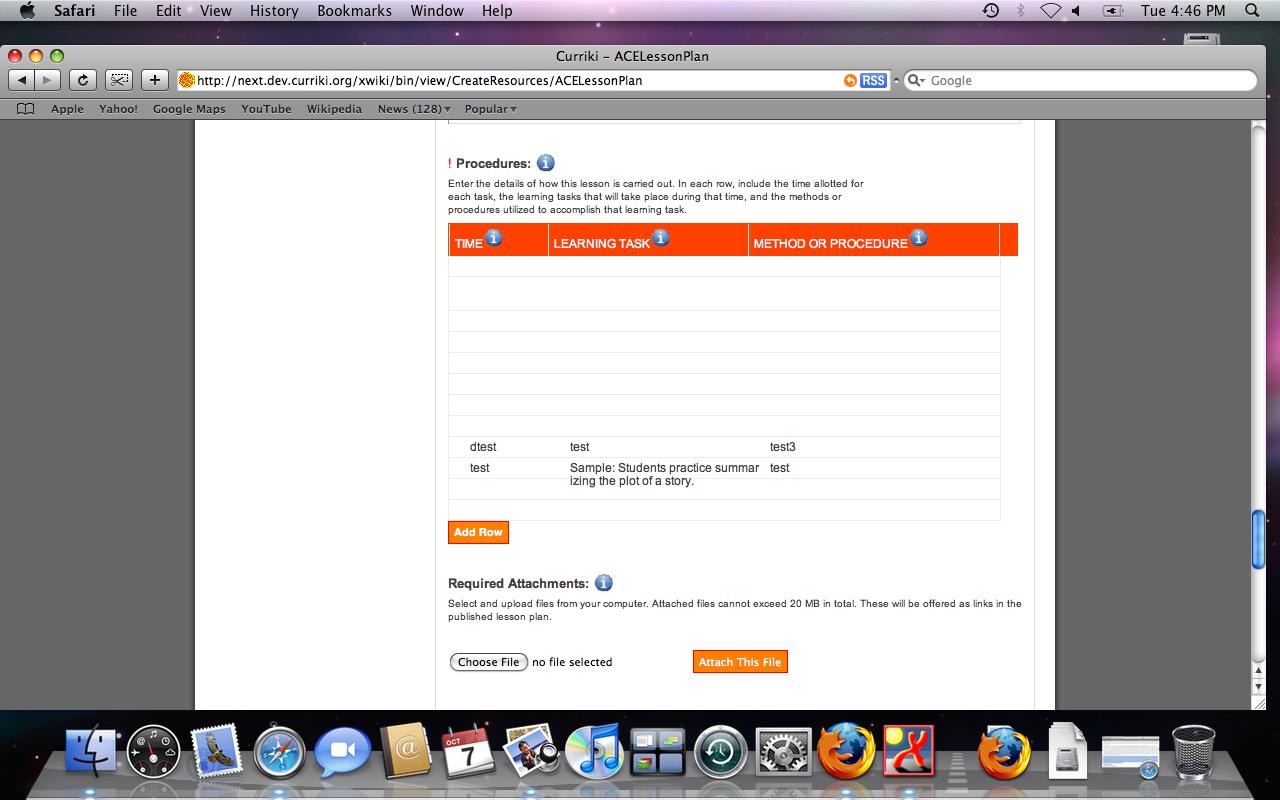Click the info icon beside Procedures

click(545, 163)
